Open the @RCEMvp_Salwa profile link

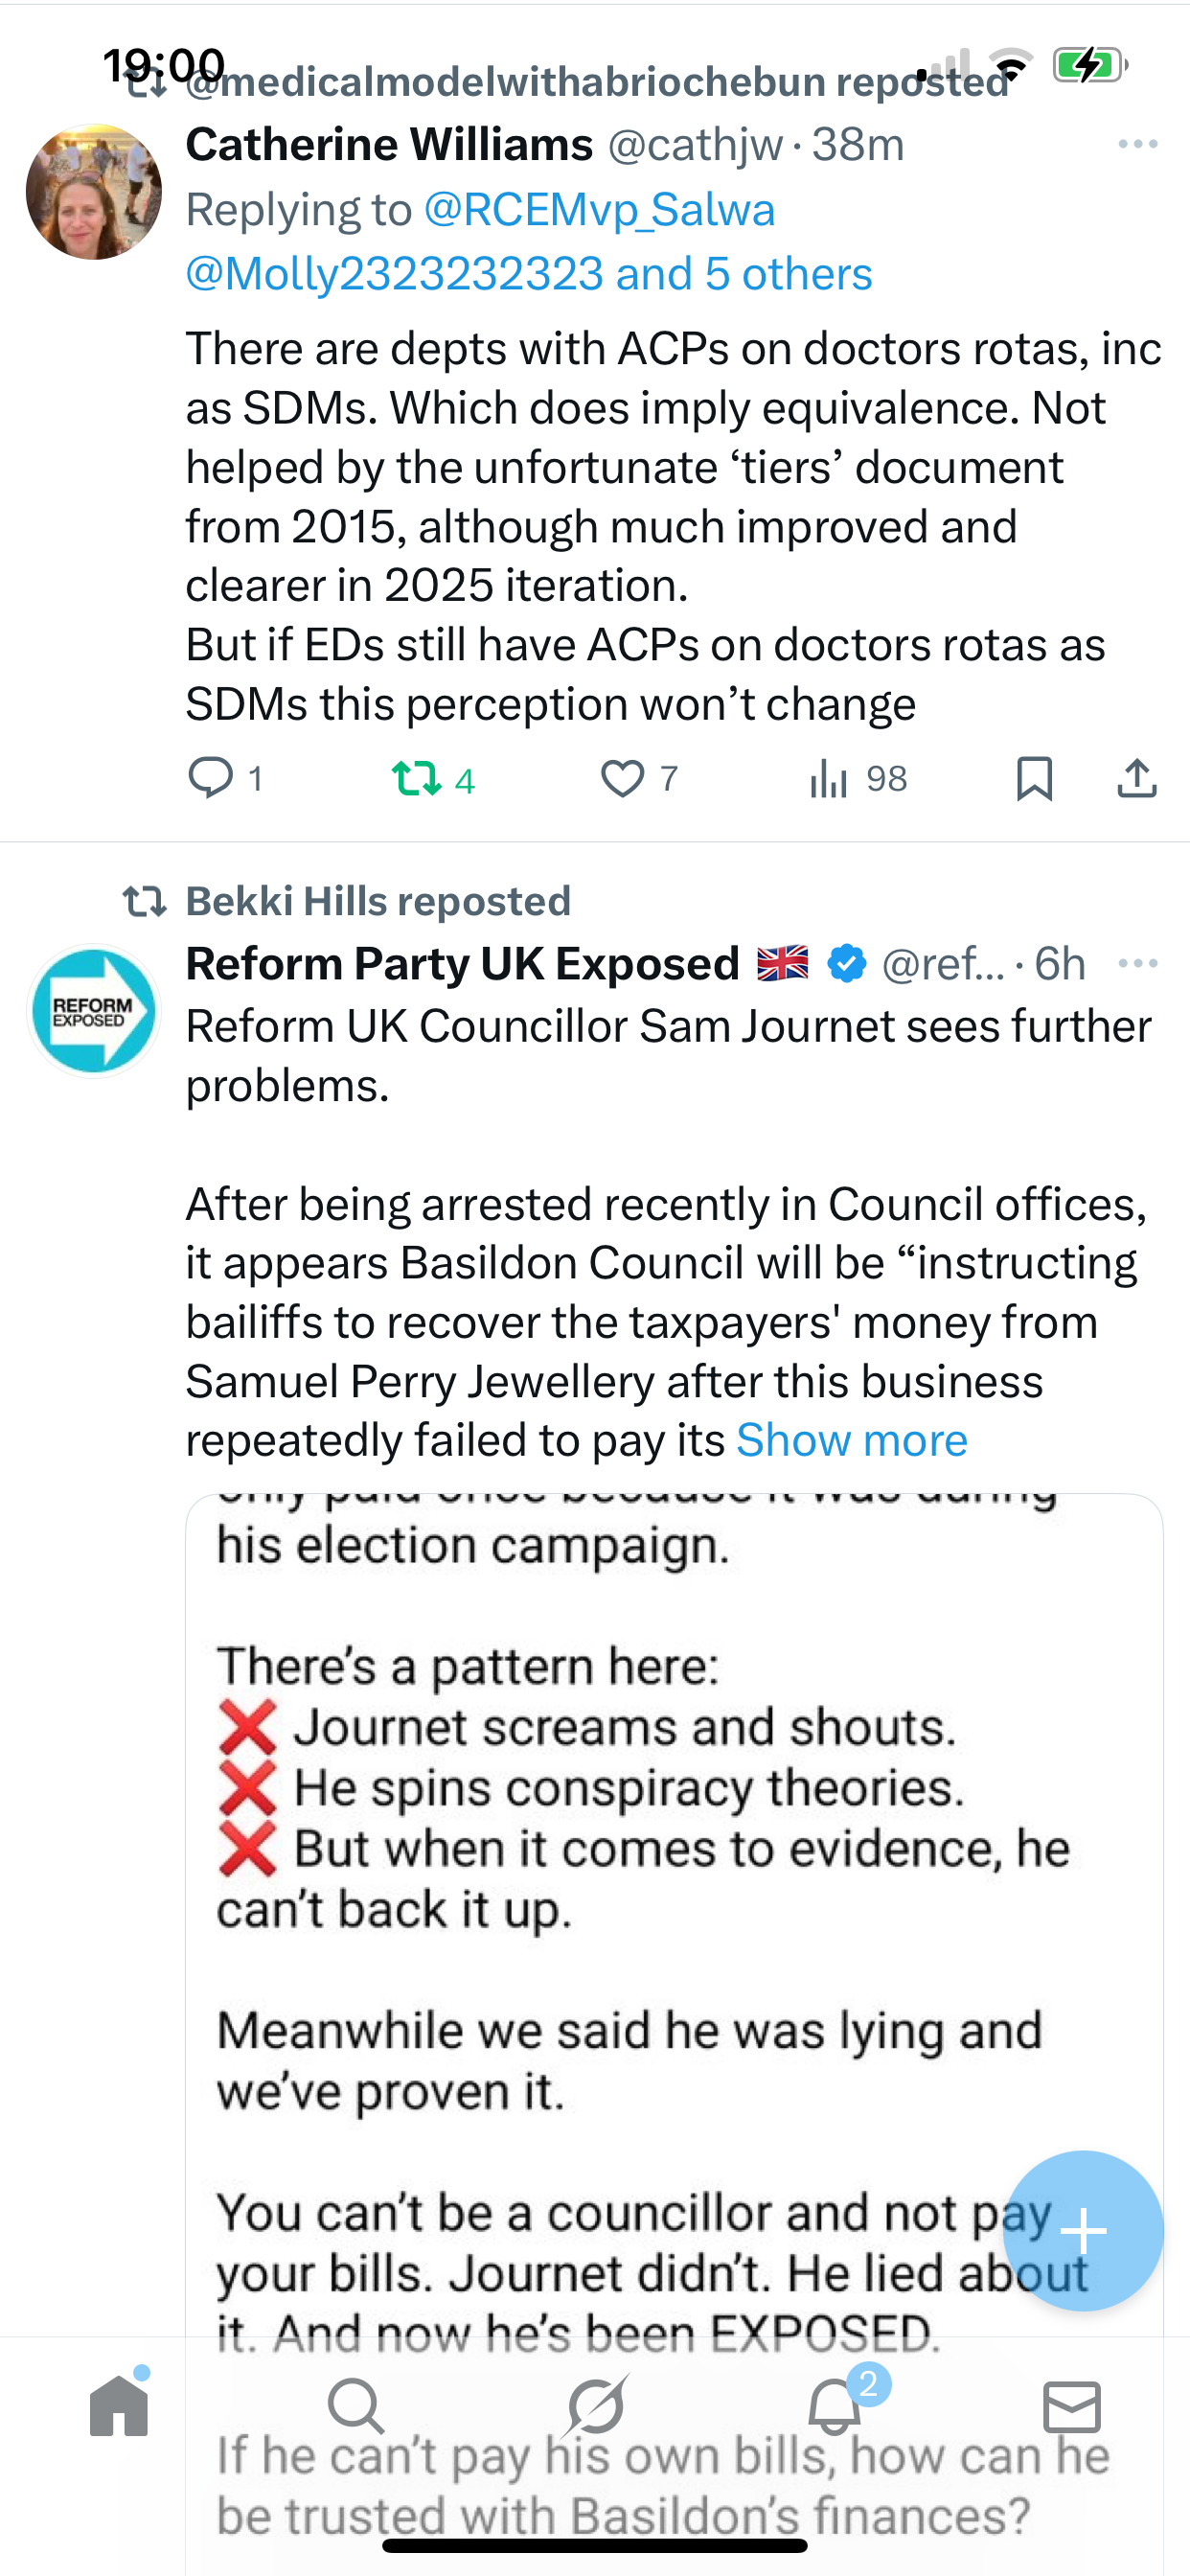(599, 210)
